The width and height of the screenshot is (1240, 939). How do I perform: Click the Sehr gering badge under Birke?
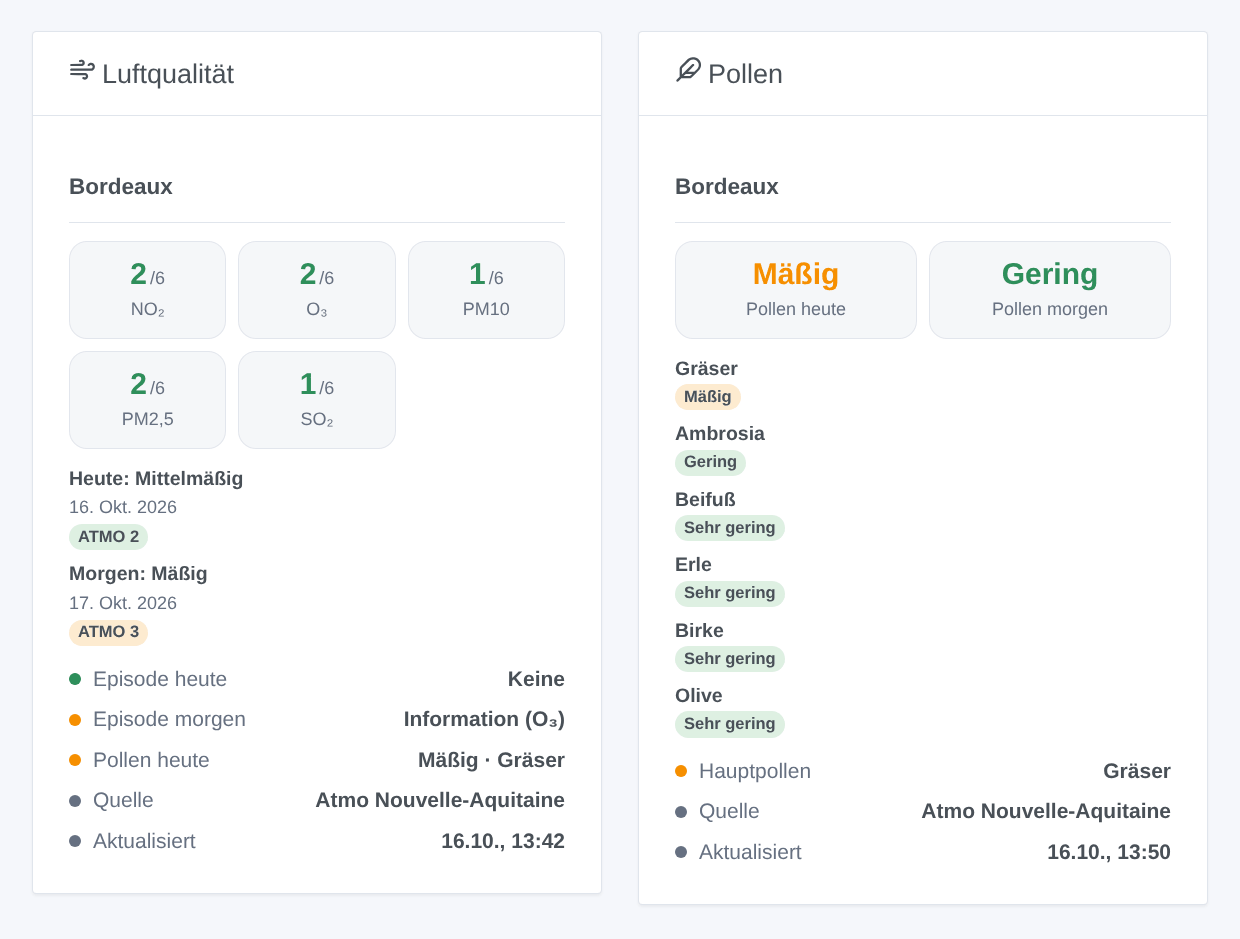coord(730,659)
